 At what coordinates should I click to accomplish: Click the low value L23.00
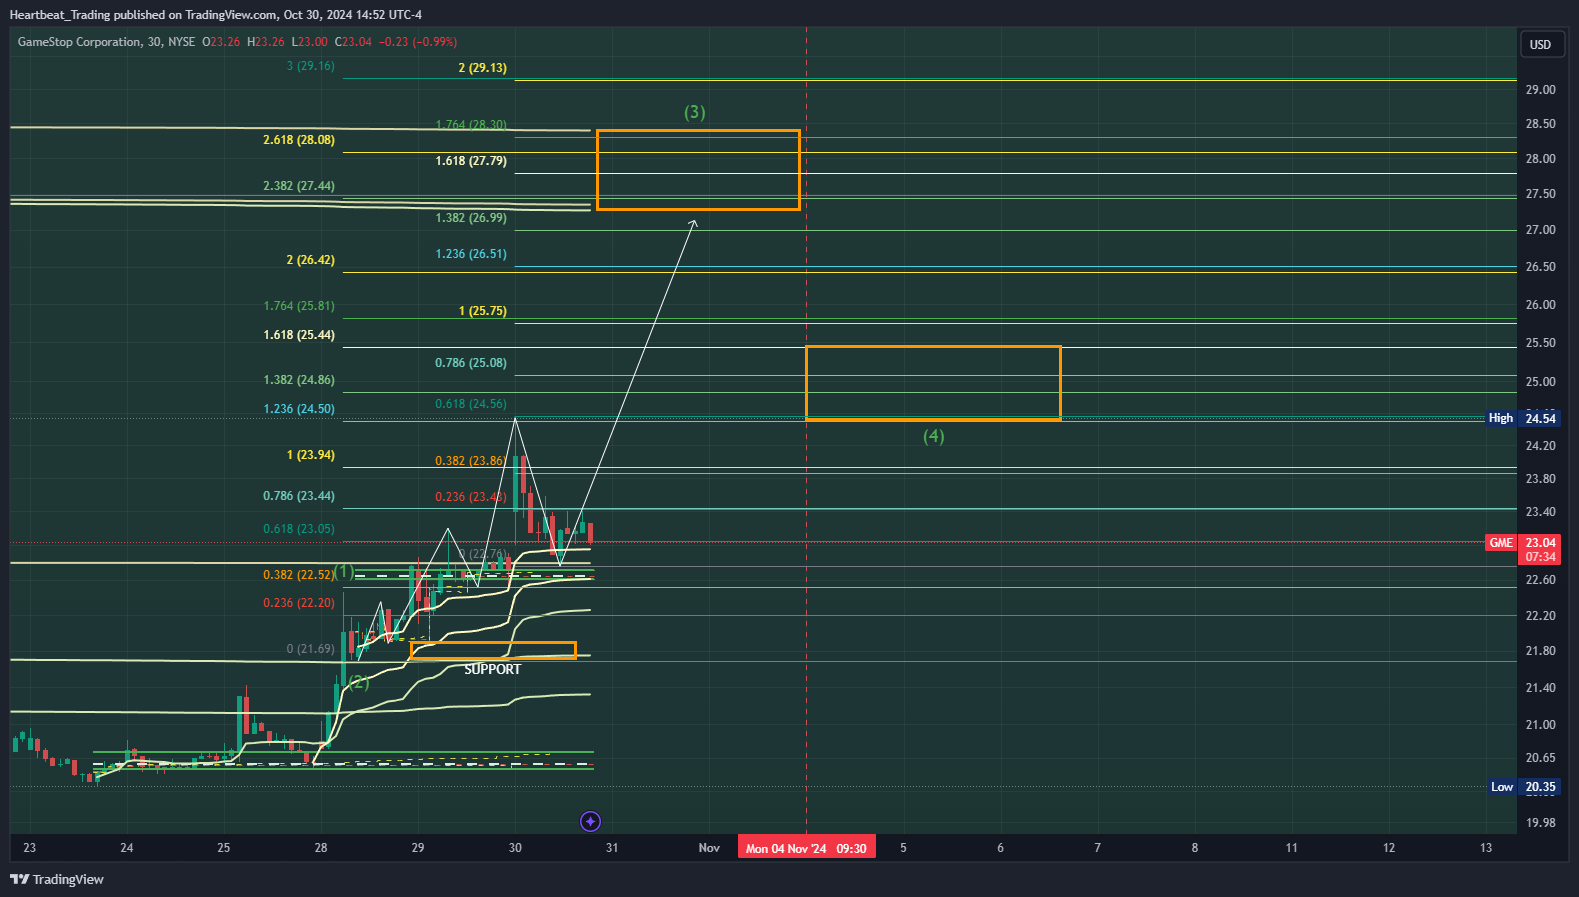coord(310,42)
